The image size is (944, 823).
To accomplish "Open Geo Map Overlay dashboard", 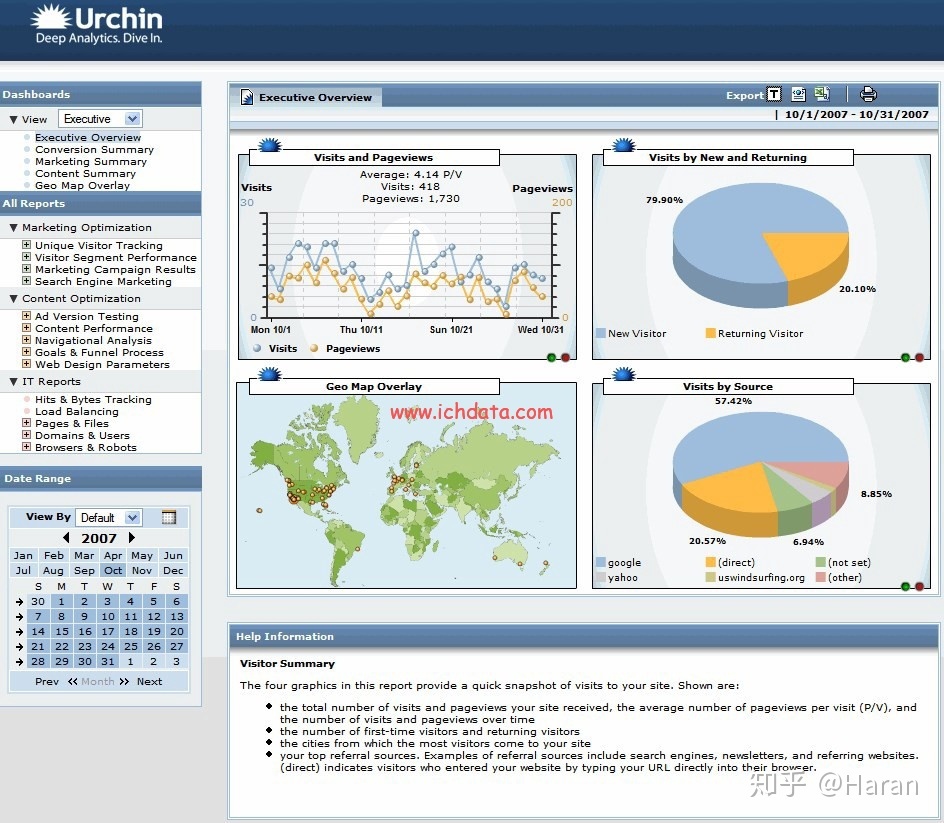I will (x=82, y=185).
